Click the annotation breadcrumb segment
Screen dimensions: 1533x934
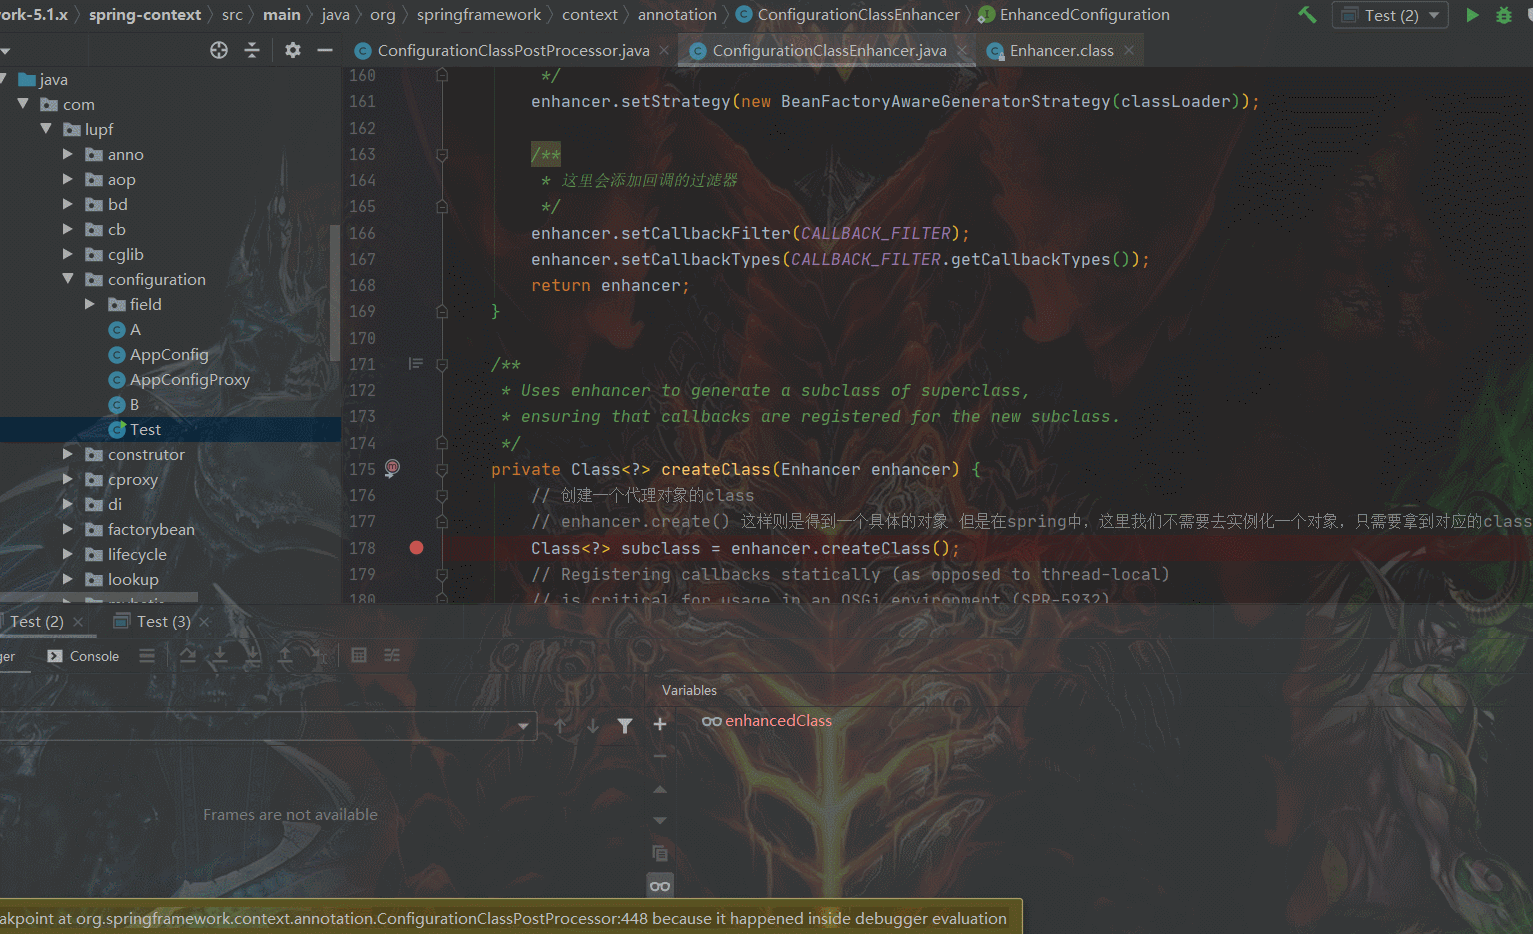677,15
